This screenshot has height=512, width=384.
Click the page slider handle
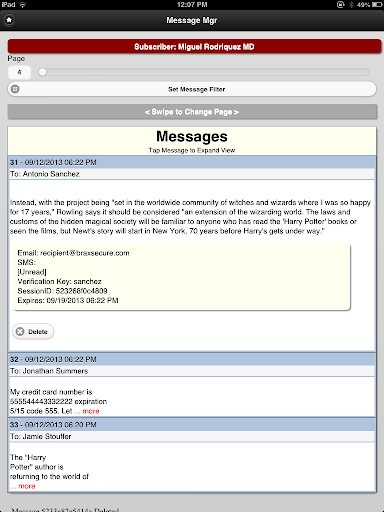pyautogui.click(x=42, y=72)
